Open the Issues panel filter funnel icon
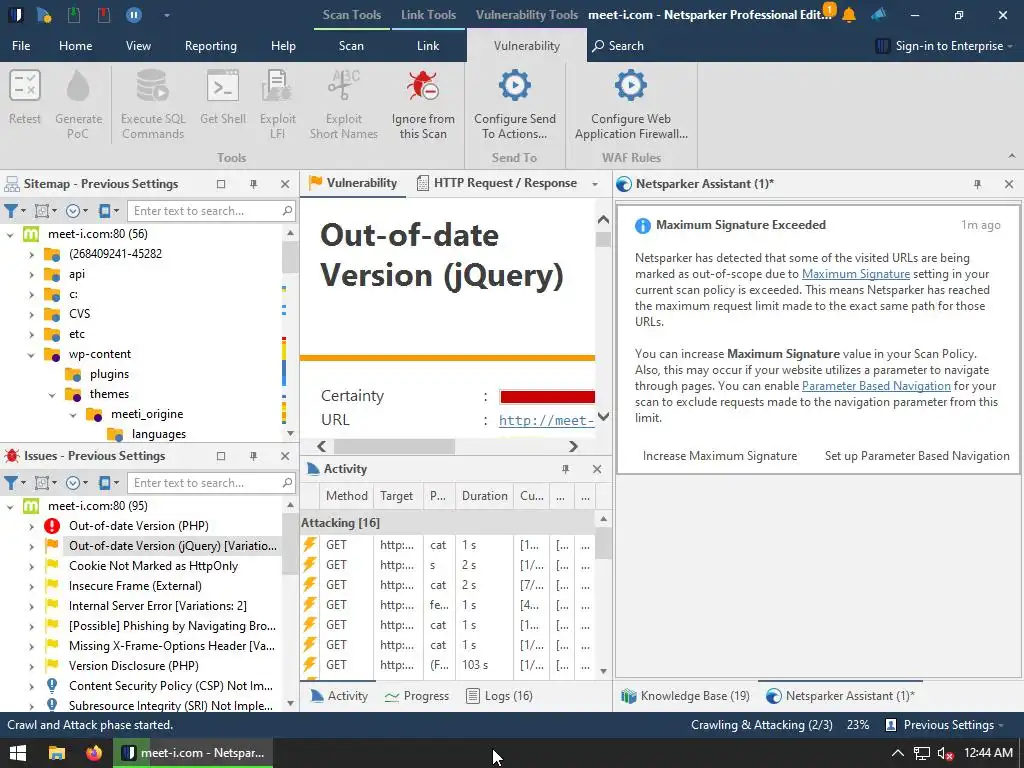The image size is (1024, 768). click(x=11, y=483)
